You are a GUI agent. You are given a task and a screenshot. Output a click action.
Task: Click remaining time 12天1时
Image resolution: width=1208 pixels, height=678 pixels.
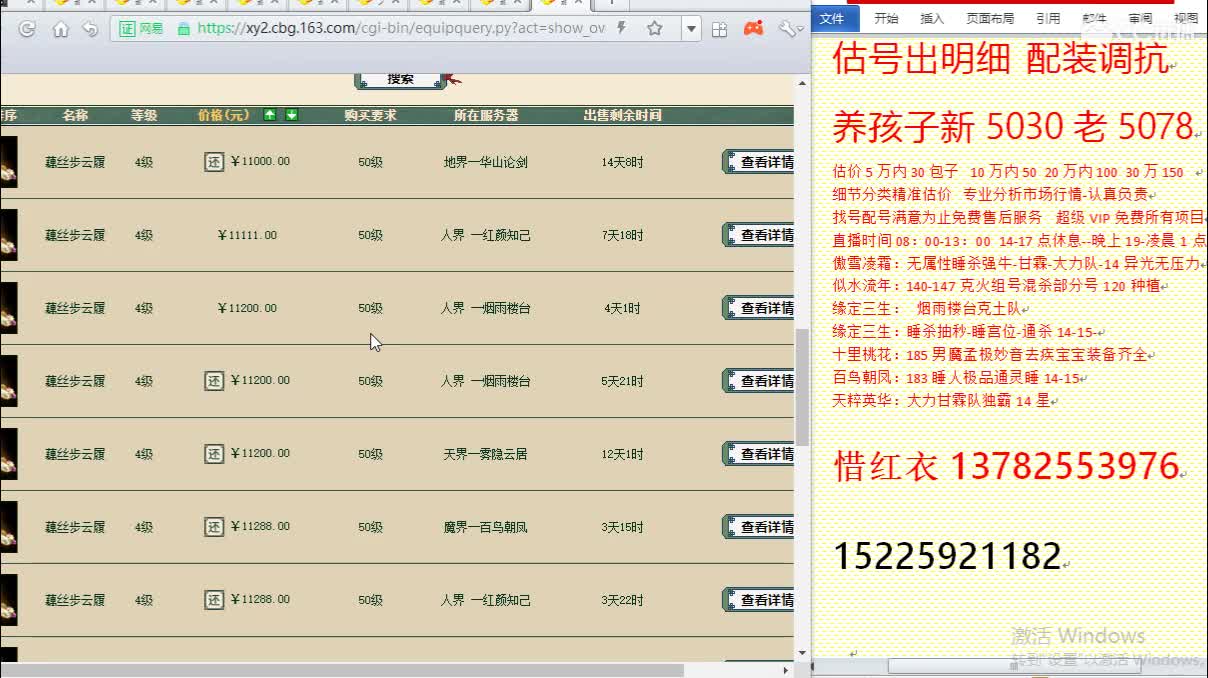tap(622, 454)
